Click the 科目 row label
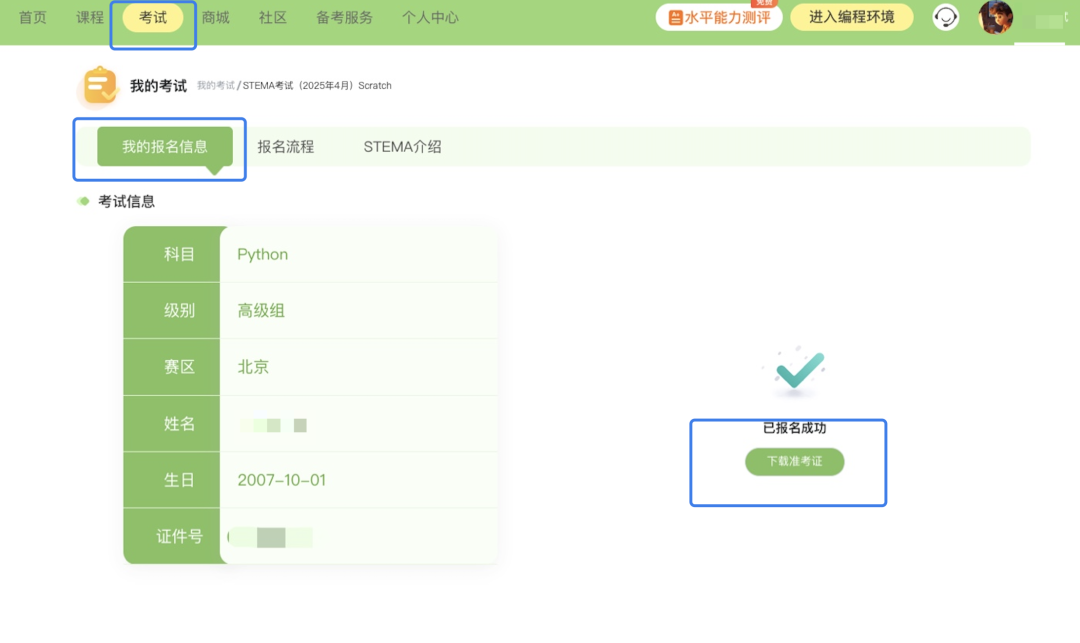The width and height of the screenshot is (1080, 643). pos(179,255)
